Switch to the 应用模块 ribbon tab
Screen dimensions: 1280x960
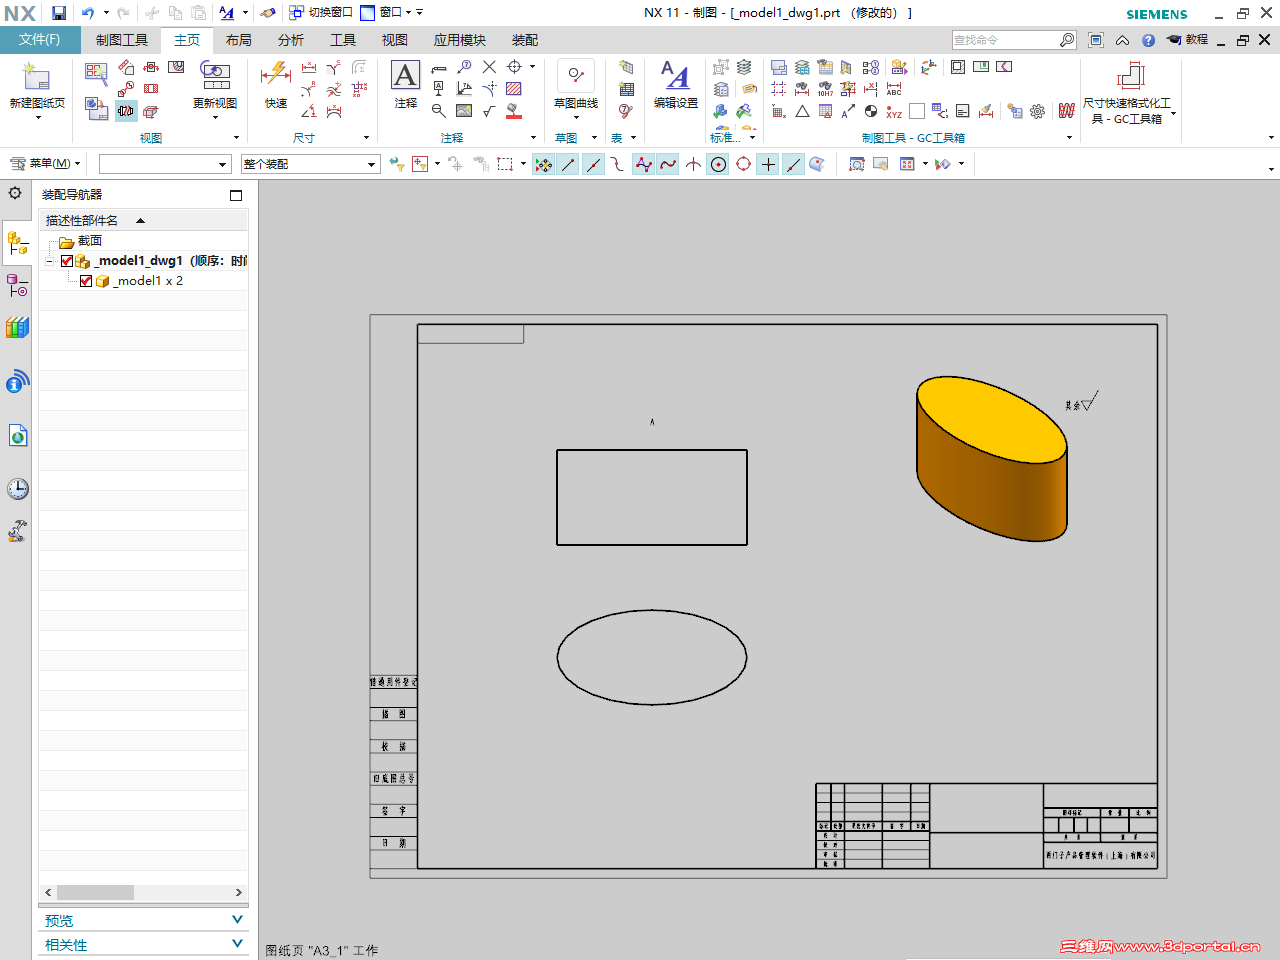[x=460, y=40]
